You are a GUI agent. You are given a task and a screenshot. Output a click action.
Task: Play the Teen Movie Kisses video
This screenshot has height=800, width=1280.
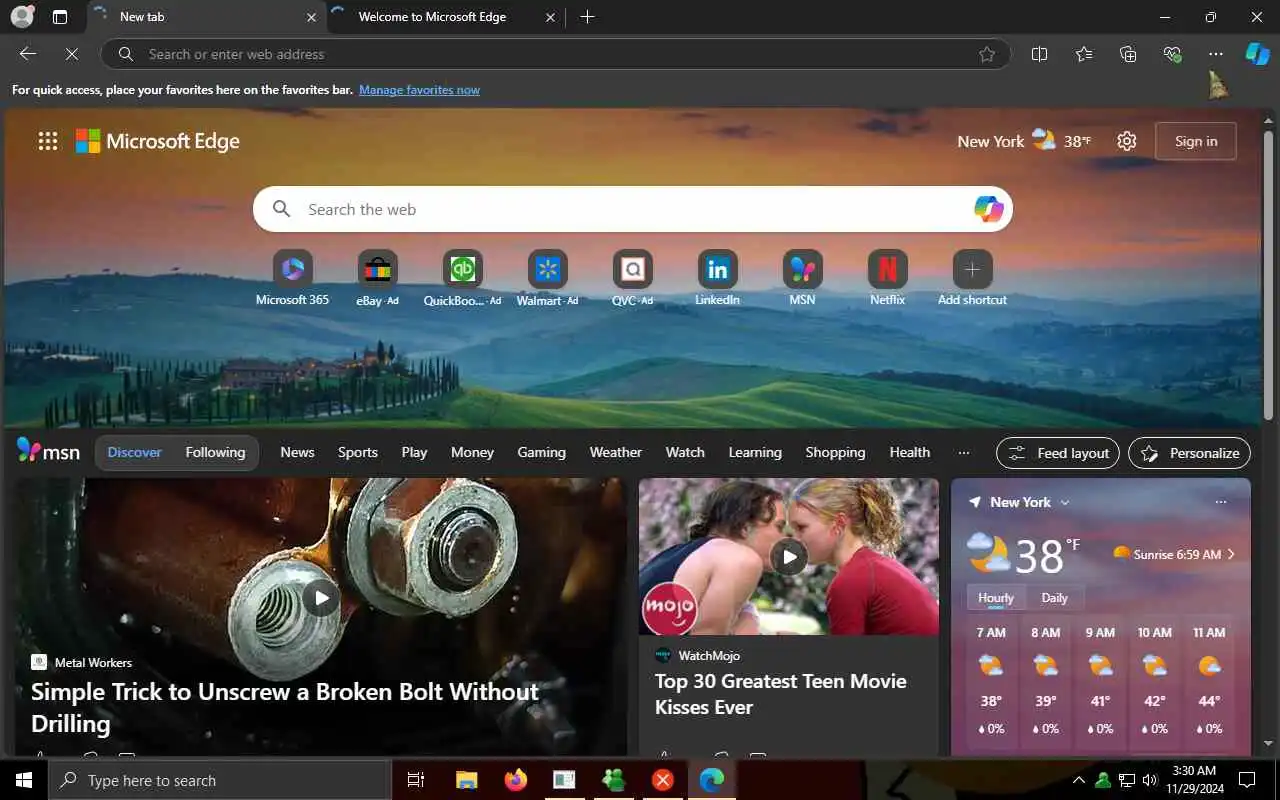point(789,557)
